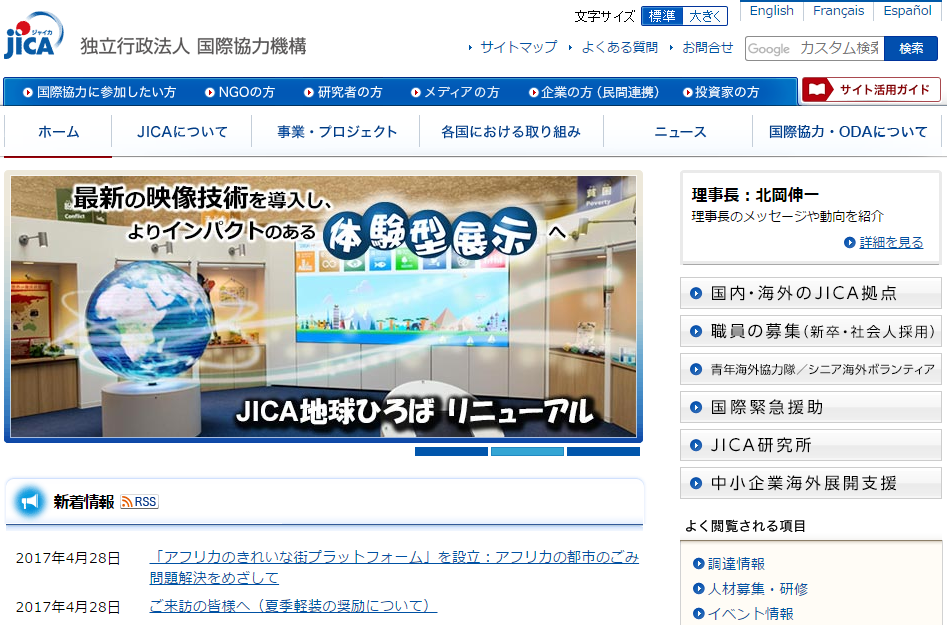Click arrow icon next to 調達情報
The height and width of the screenshot is (625, 947).
pyautogui.click(x=699, y=563)
